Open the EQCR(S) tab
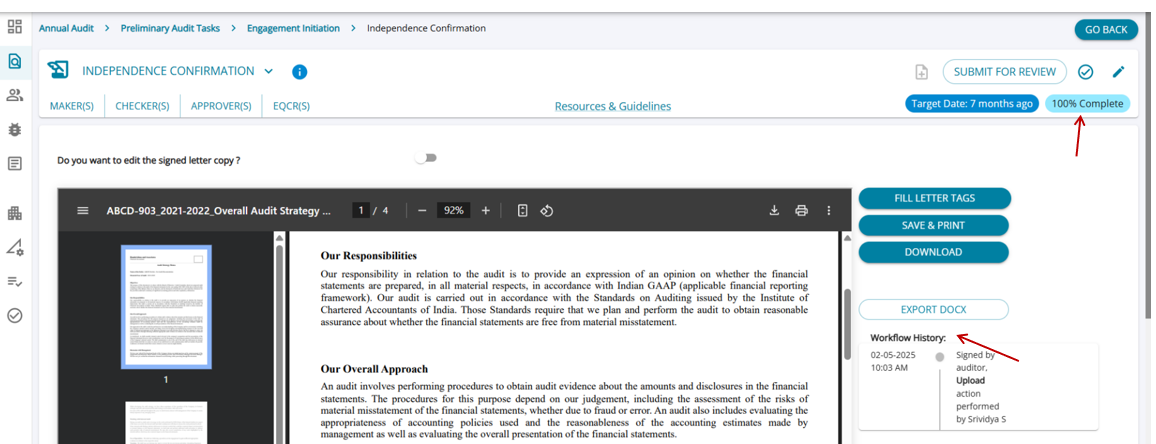1156x444 pixels. point(291,105)
